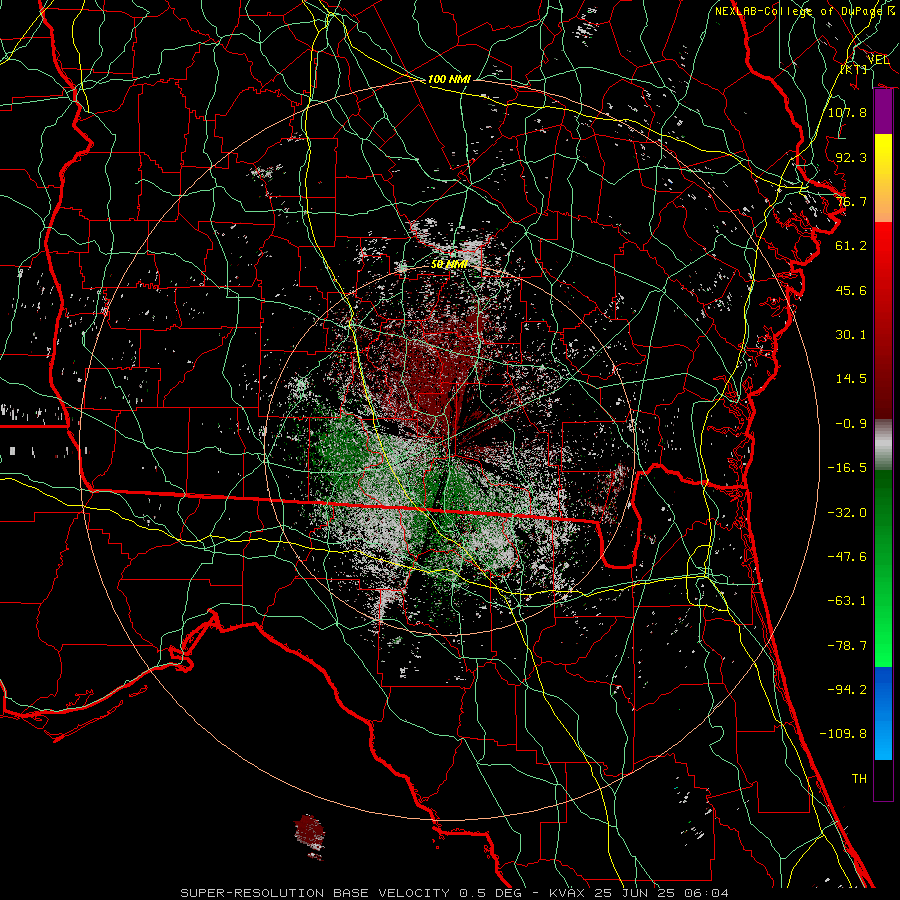Click the 30.1 legend value
This screenshot has width=900, height=900.
(x=851, y=335)
